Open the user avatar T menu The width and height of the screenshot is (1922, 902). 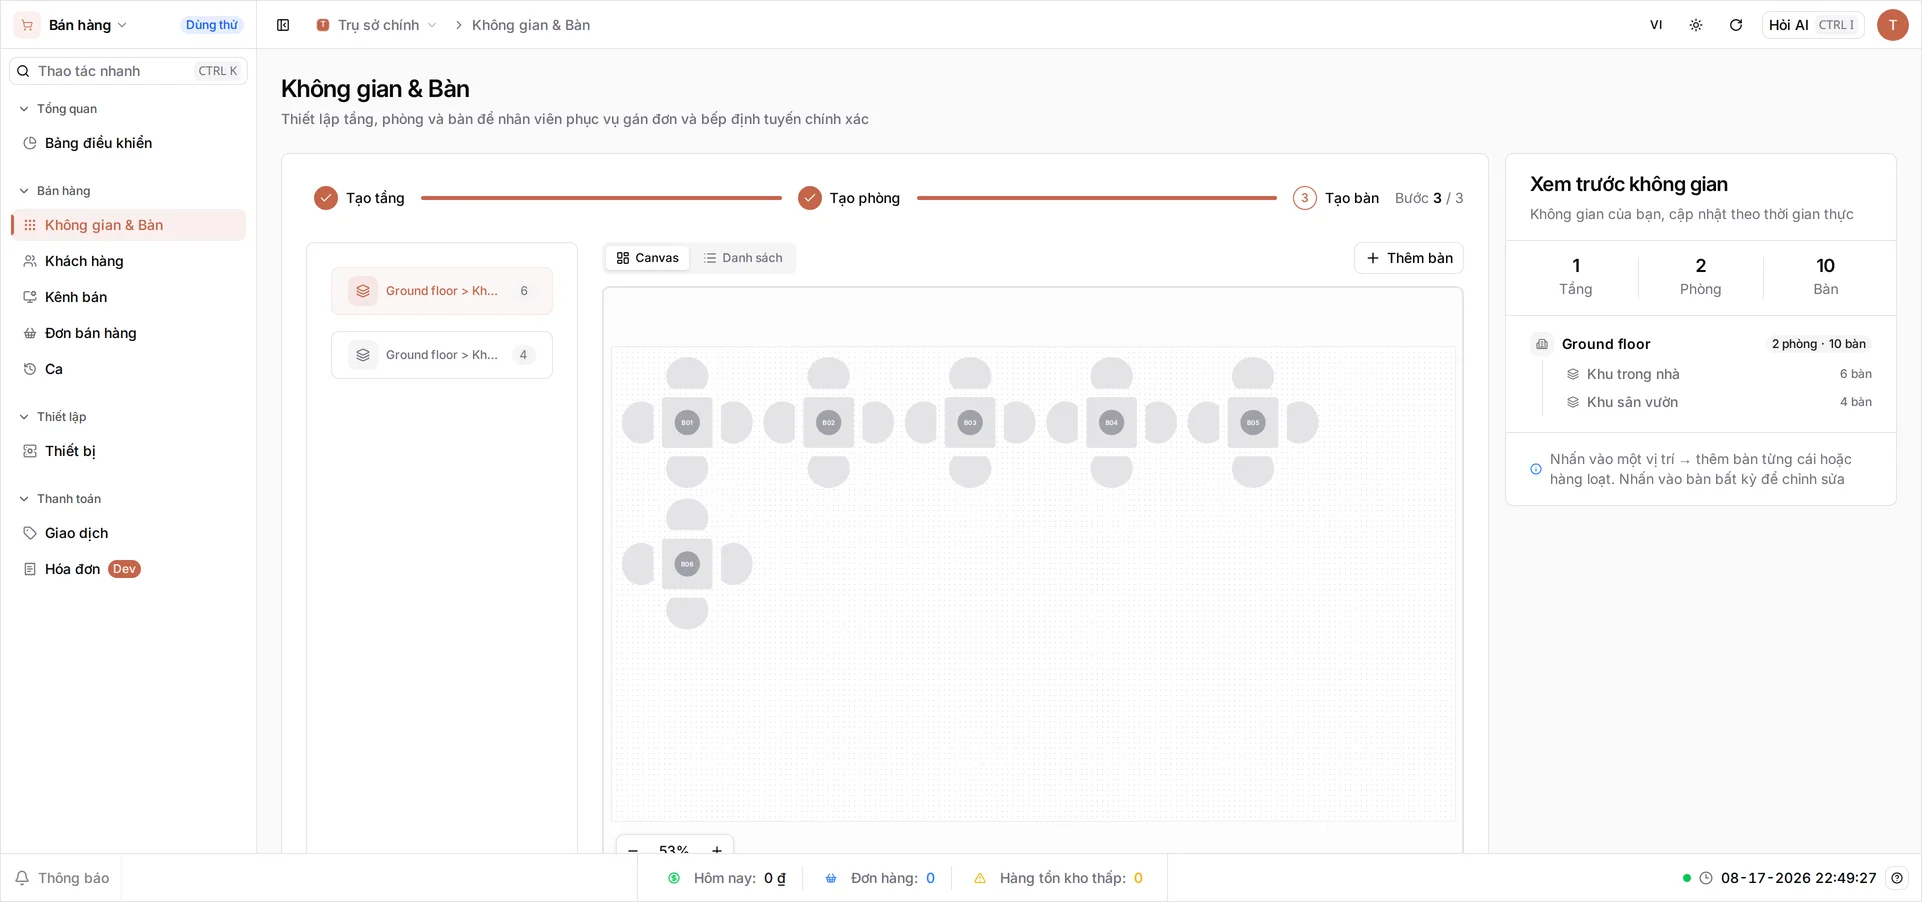click(1892, 25)
